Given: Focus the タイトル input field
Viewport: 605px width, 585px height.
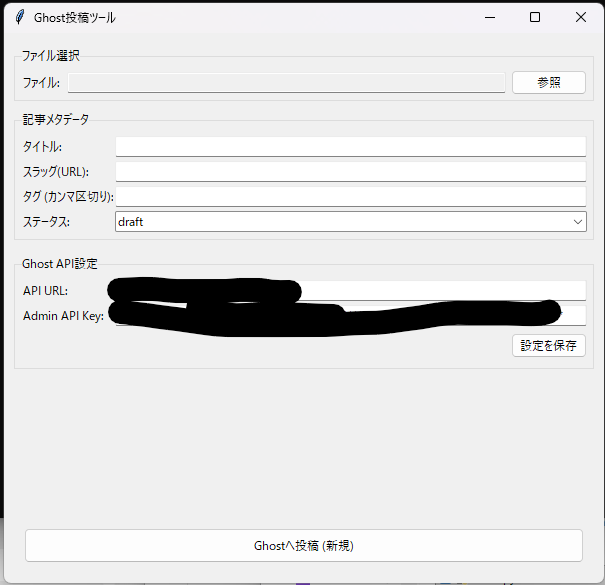Looking at the screenshot, I should tap(351, 147).
